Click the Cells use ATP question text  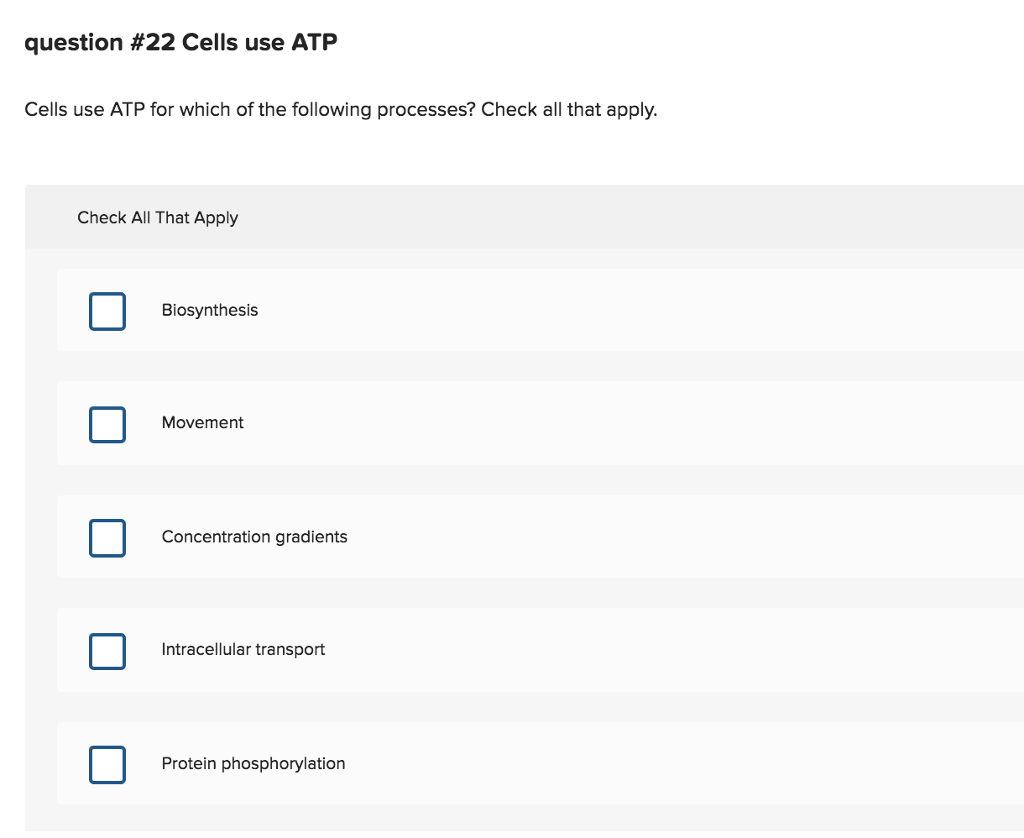(x=342, y=109)
